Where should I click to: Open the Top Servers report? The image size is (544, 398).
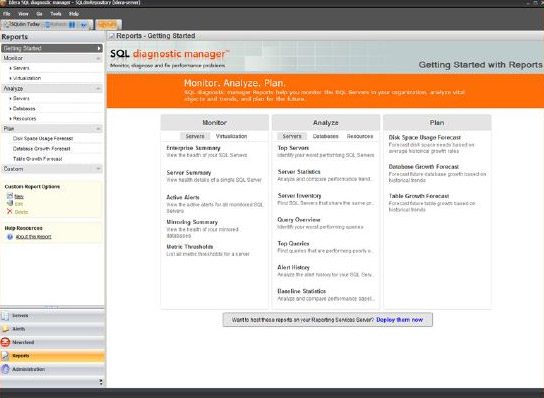293,148
